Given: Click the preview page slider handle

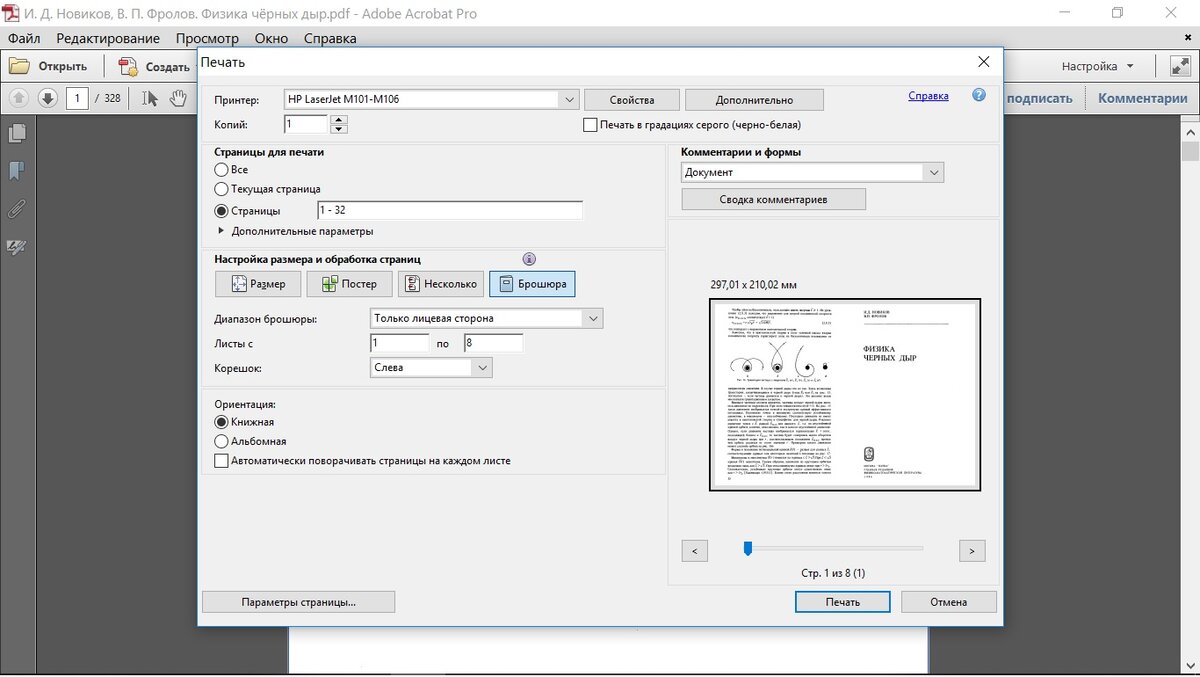Looking at the screenshot, I should coord(747,548).
